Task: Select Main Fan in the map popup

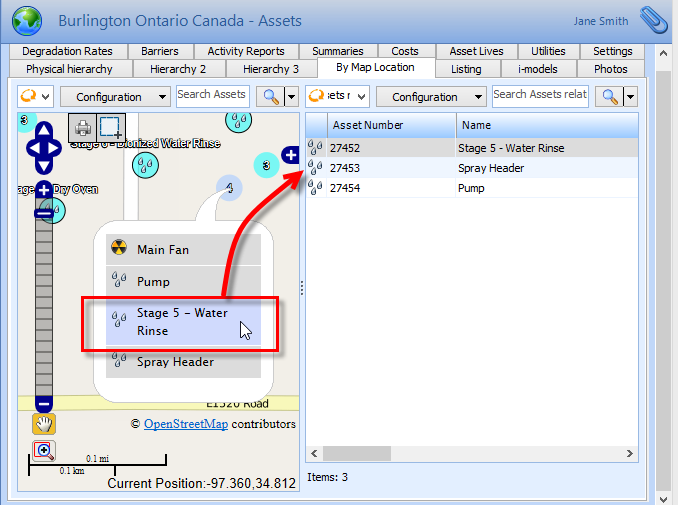Action: (x=162, y=250)
